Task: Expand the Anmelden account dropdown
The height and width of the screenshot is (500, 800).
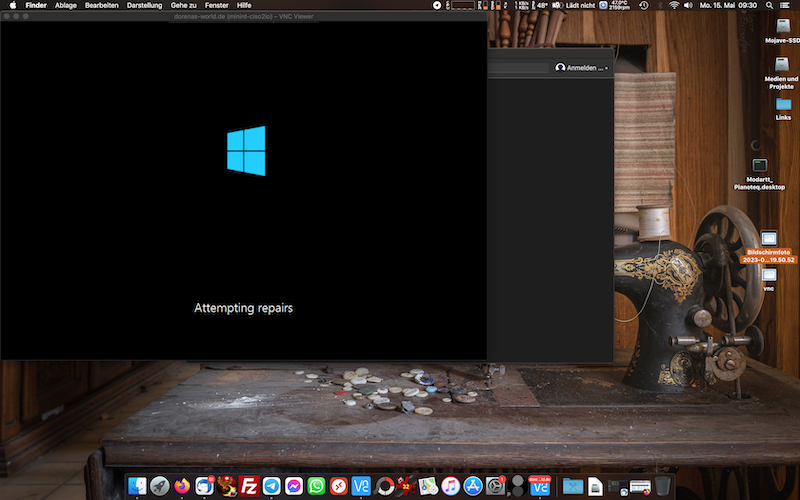Action: coord(581,68)
